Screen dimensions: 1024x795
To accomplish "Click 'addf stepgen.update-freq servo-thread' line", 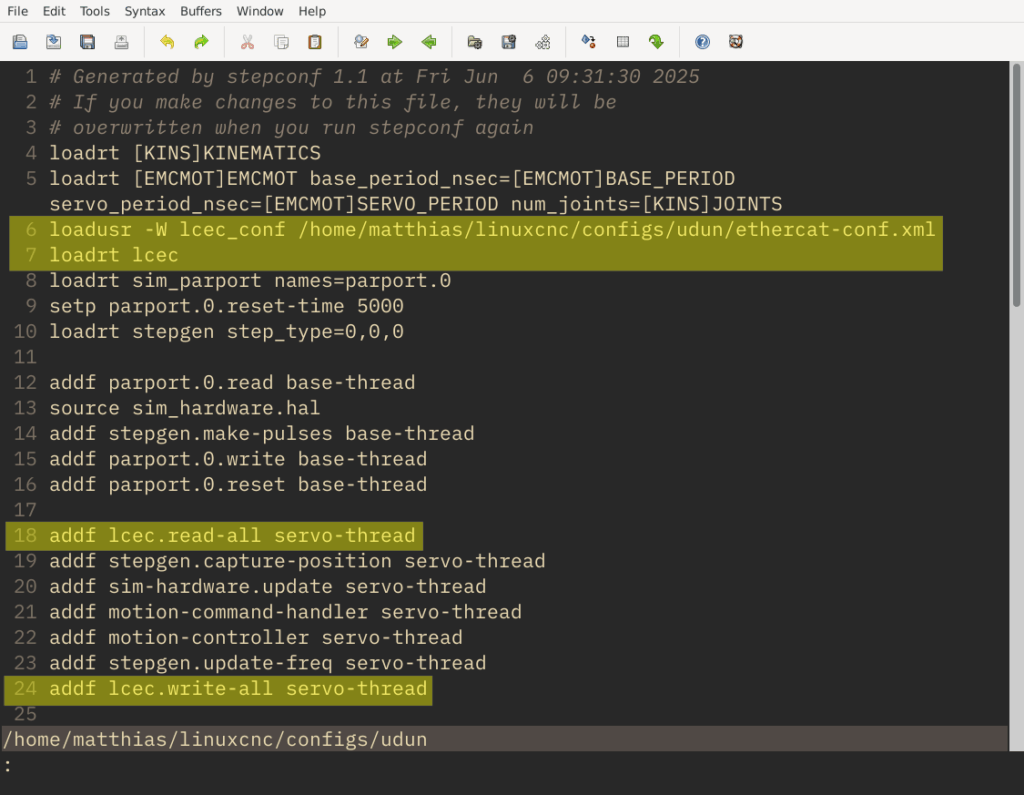I will pyautogui.click(x=268, y=663).
